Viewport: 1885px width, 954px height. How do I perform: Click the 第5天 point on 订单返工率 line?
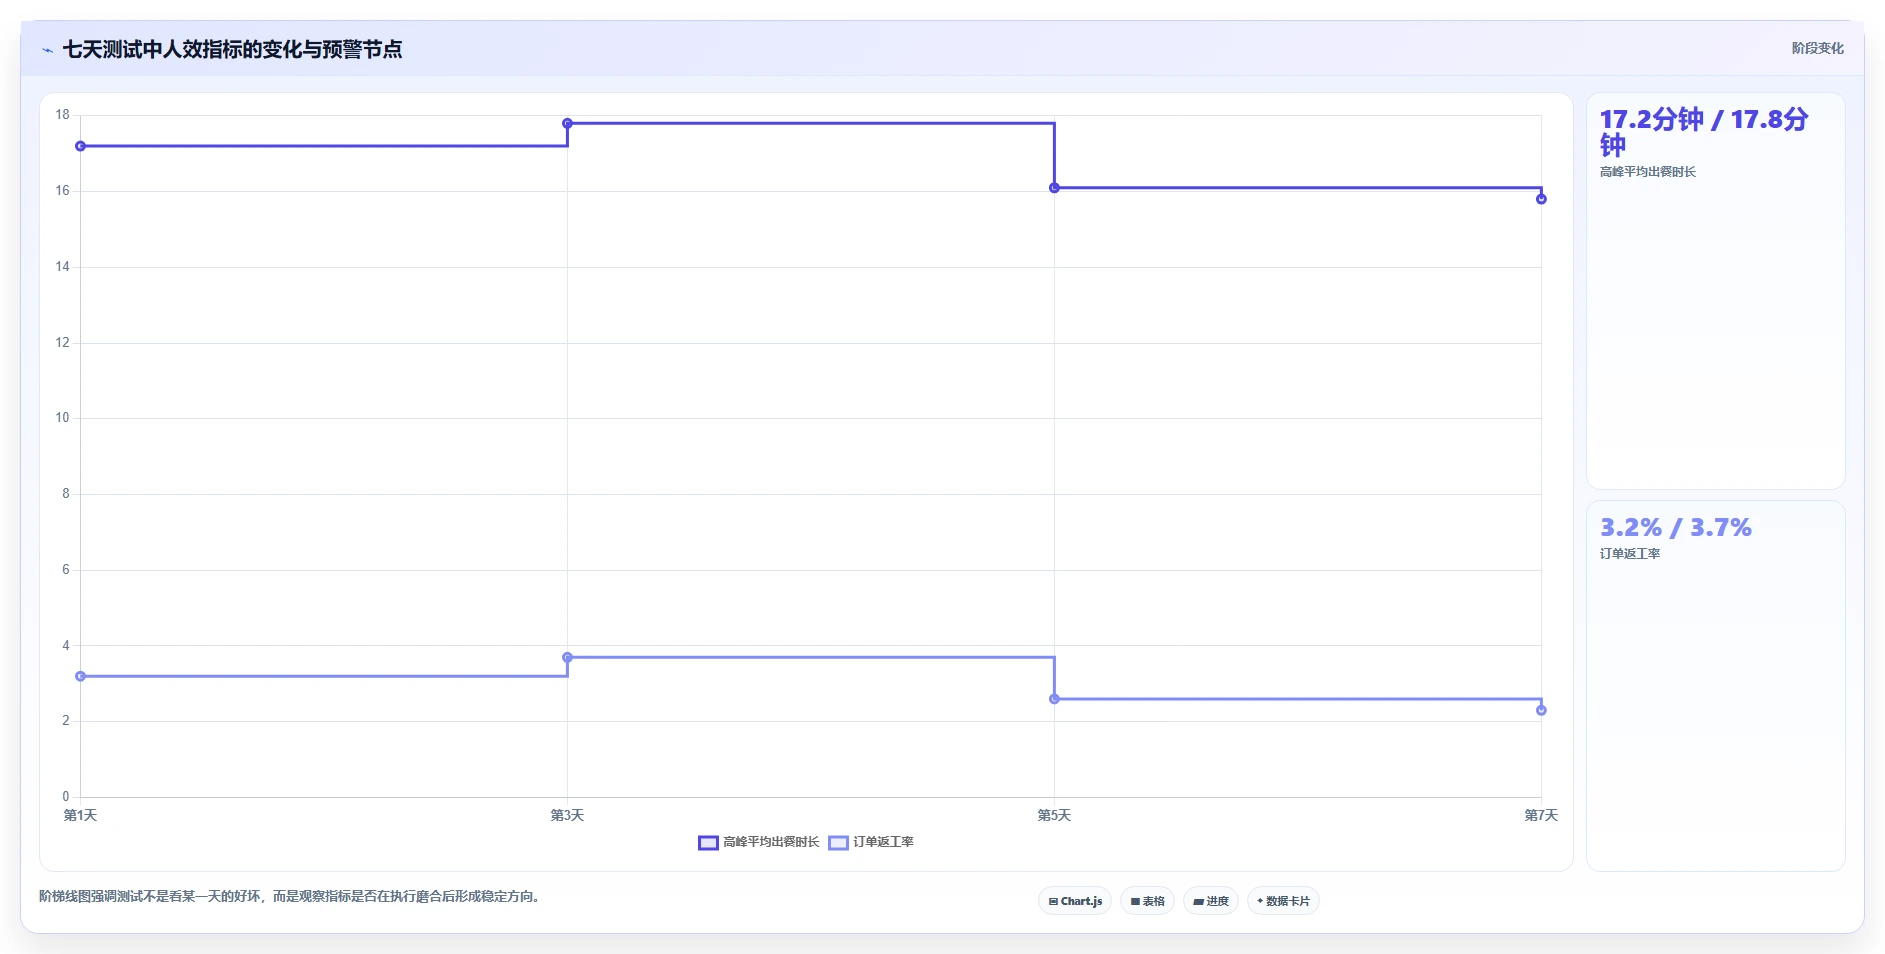pos(1054,699)
